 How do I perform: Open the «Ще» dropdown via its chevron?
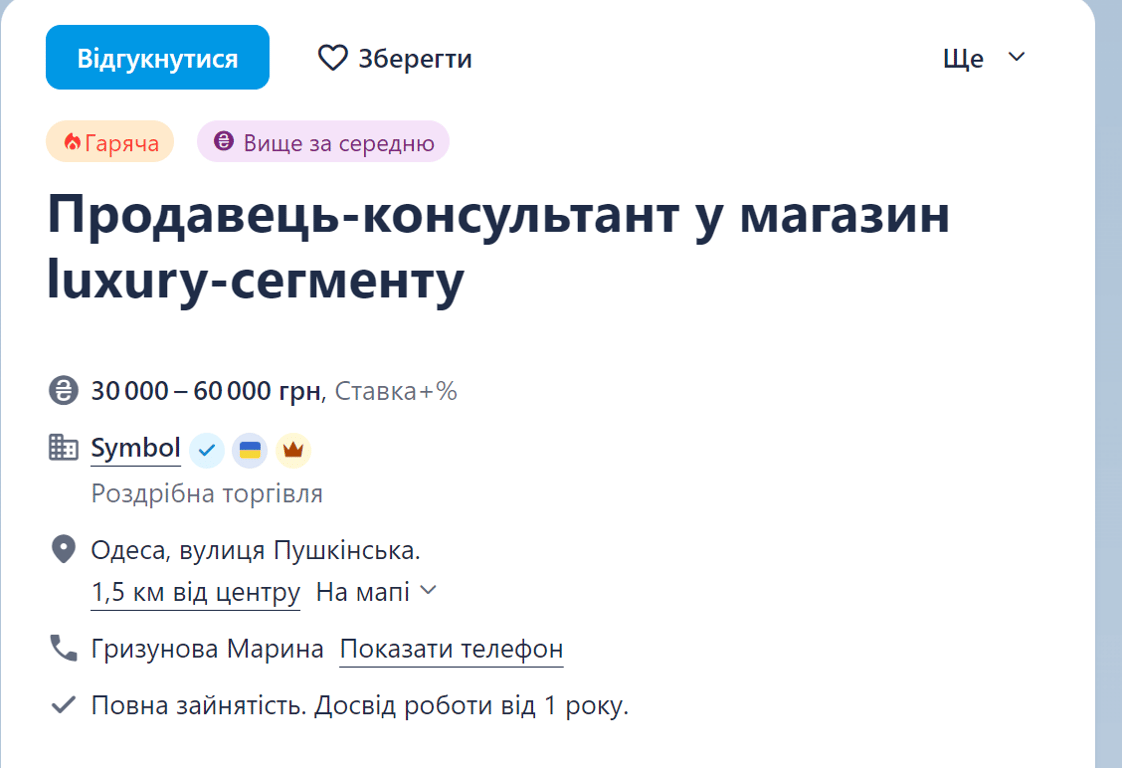click(1016, 58)
